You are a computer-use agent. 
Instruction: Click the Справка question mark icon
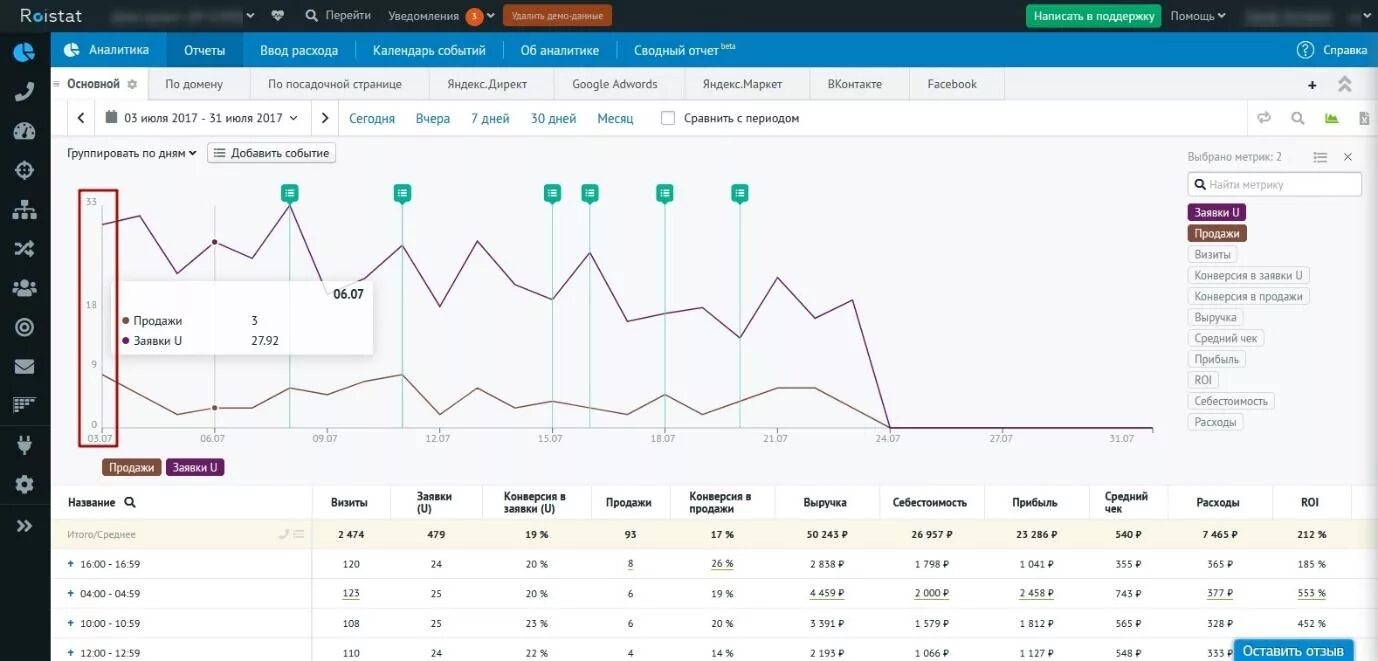[1305, 50]
